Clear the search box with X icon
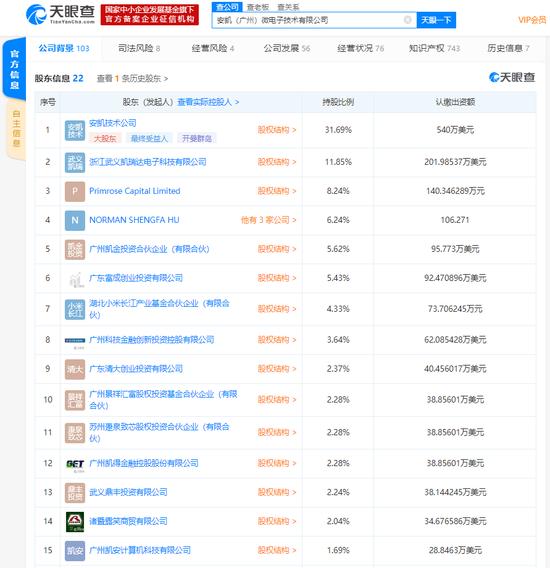Screen dimensions: 550x568 tap(408, 20)
